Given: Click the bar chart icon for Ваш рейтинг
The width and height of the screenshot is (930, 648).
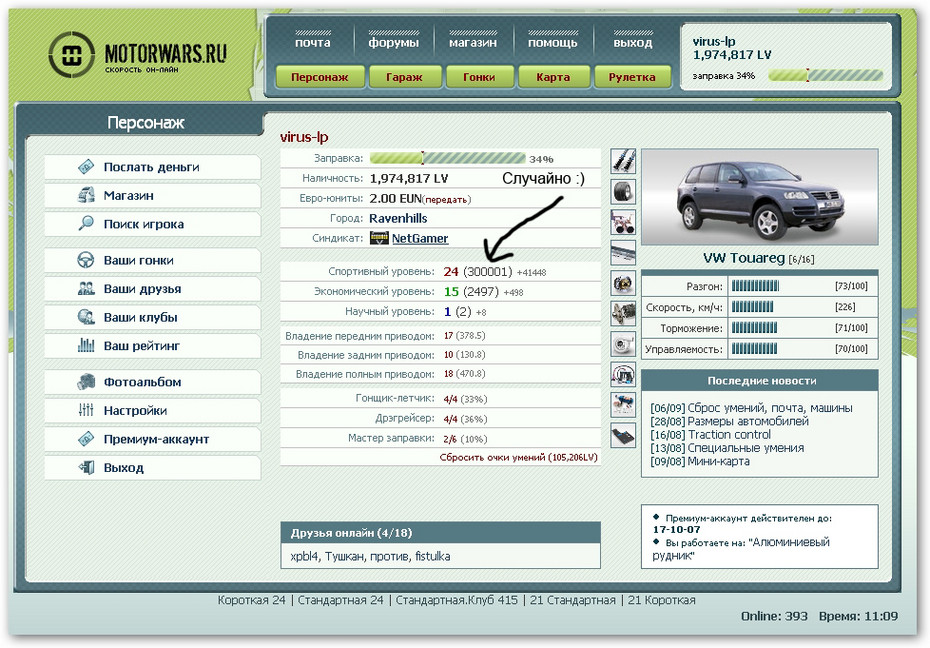Looking at the screenshot, I should point(86,346).
